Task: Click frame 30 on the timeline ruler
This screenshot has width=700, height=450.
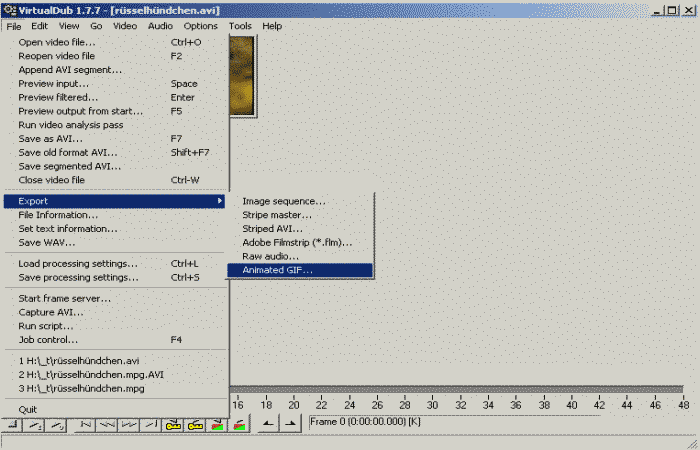Action: coord(431,405)
